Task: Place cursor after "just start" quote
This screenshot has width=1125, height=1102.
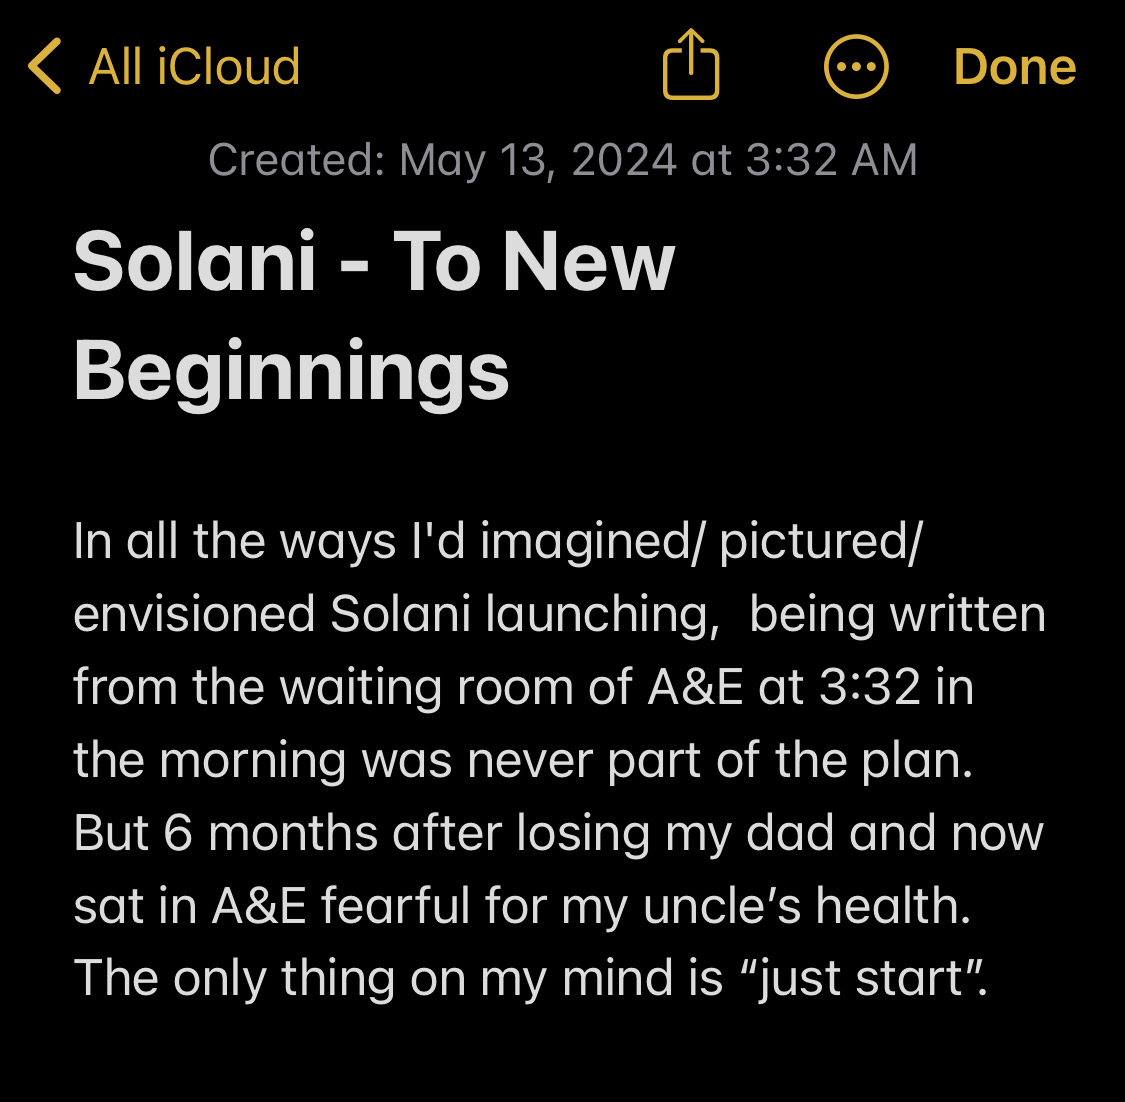Action: point(991,979)
